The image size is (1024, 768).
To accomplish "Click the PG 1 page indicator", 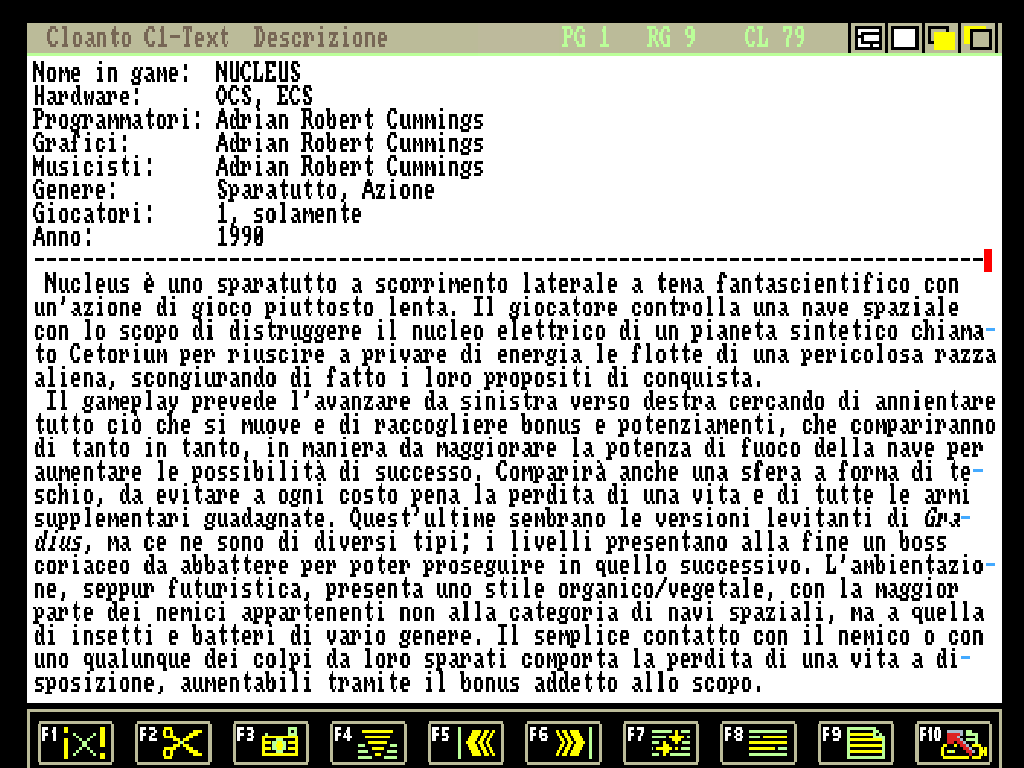I will coord(585,39).
